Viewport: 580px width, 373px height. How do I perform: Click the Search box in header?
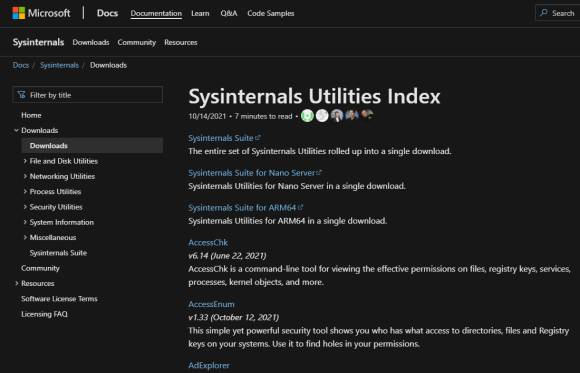pos(557,13)
